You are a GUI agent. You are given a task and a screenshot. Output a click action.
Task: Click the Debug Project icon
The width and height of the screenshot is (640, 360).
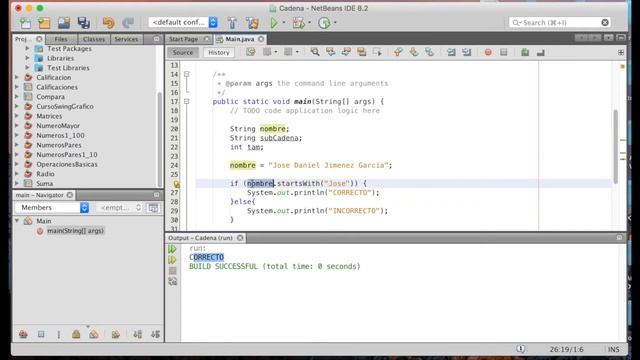click(298, 23)
